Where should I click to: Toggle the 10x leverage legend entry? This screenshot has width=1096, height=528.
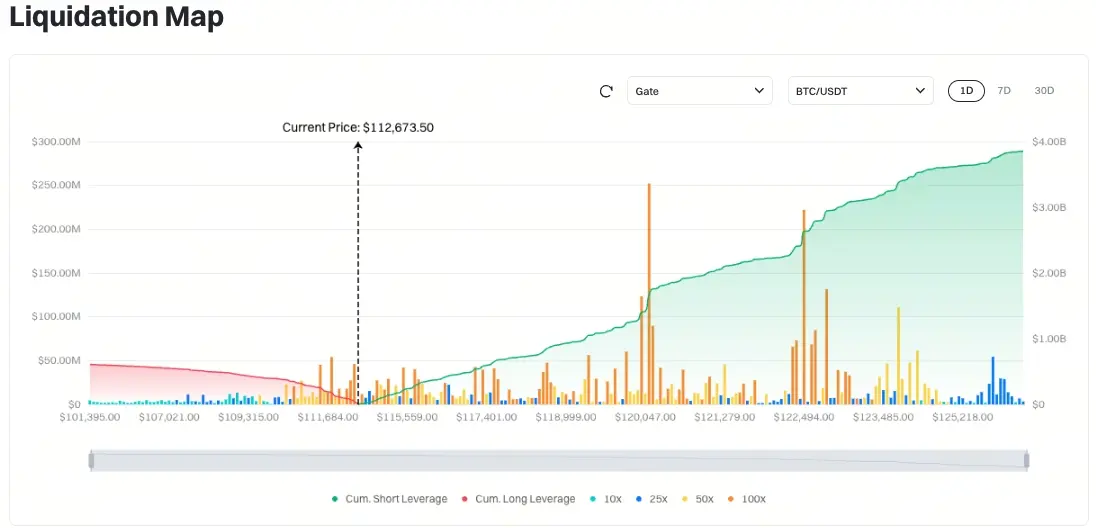pos(605,499)
